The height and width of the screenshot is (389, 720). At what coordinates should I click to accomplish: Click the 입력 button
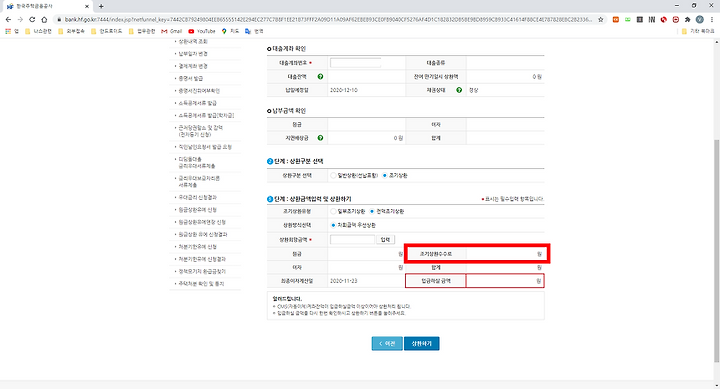385,239
